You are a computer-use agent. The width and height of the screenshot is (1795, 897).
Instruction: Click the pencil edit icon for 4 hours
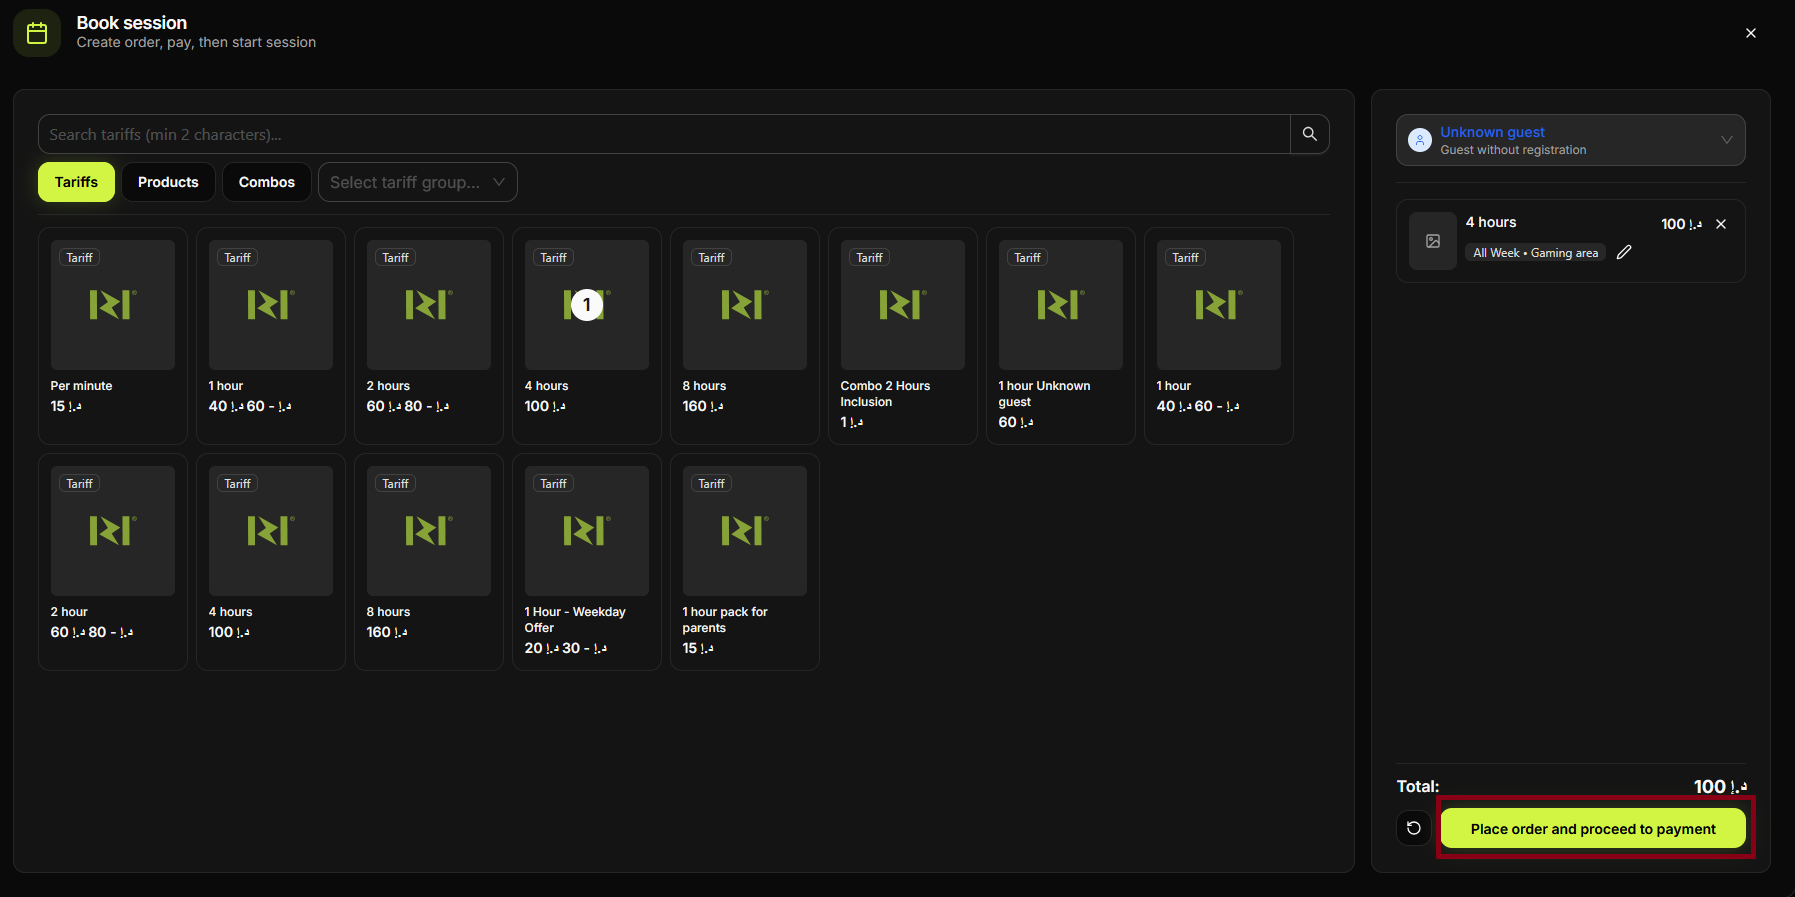click(x=1624, y=253)
